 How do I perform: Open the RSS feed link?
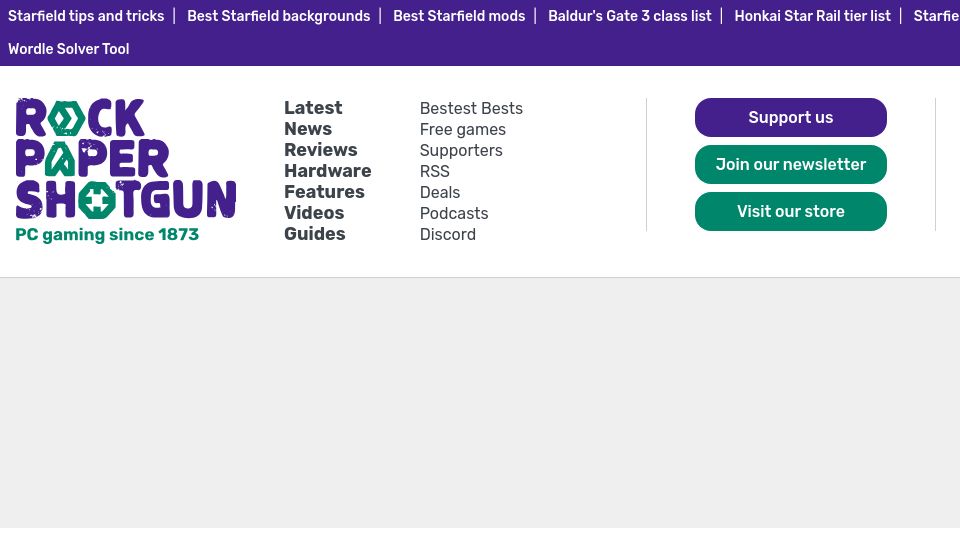click(435, 171)
